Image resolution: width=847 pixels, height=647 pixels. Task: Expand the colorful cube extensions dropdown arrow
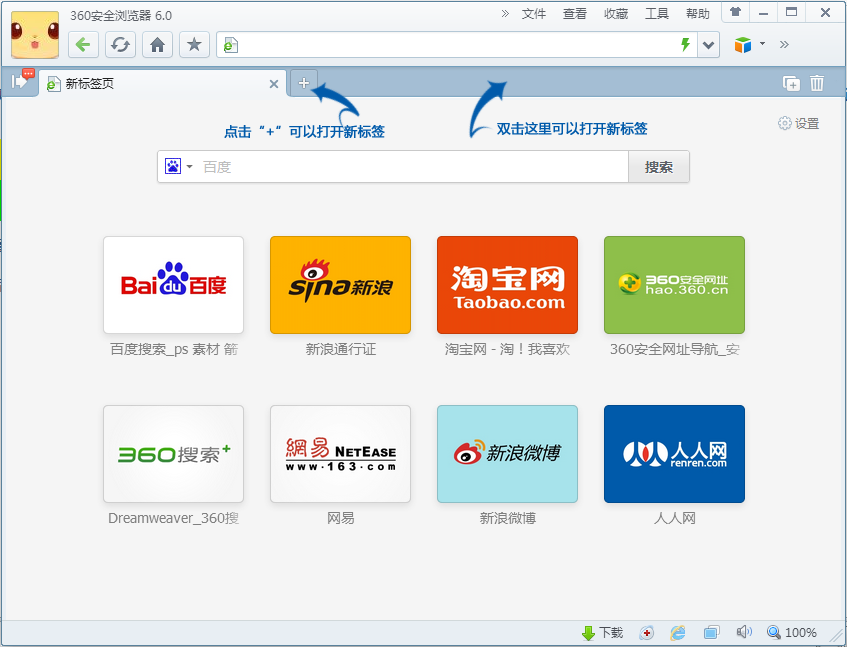(762, 44)
